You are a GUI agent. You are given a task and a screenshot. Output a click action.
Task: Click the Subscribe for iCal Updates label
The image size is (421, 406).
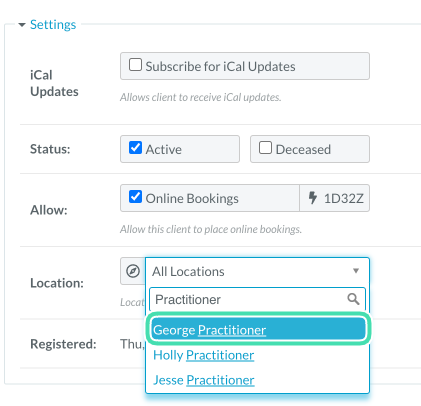click(x=220, y=66)
